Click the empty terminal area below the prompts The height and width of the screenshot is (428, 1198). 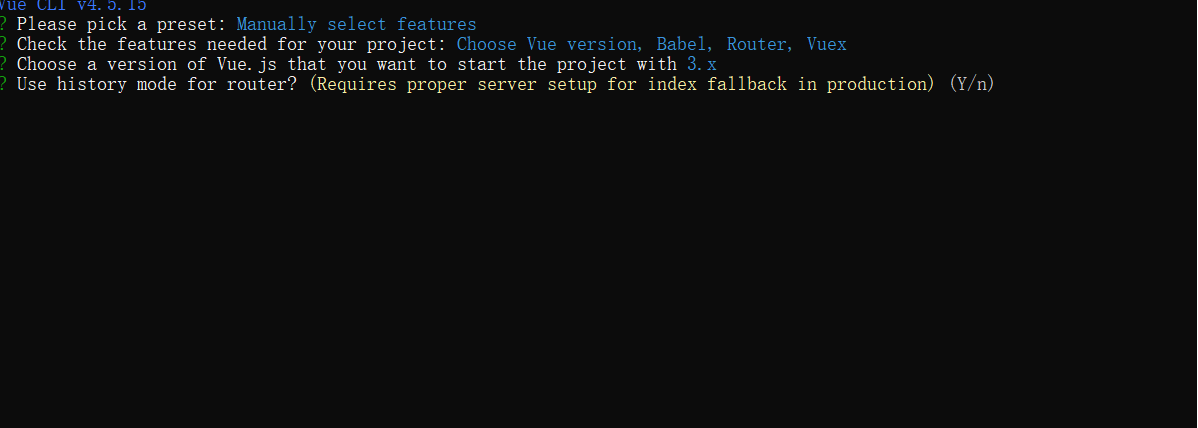[x=599, y=260]
